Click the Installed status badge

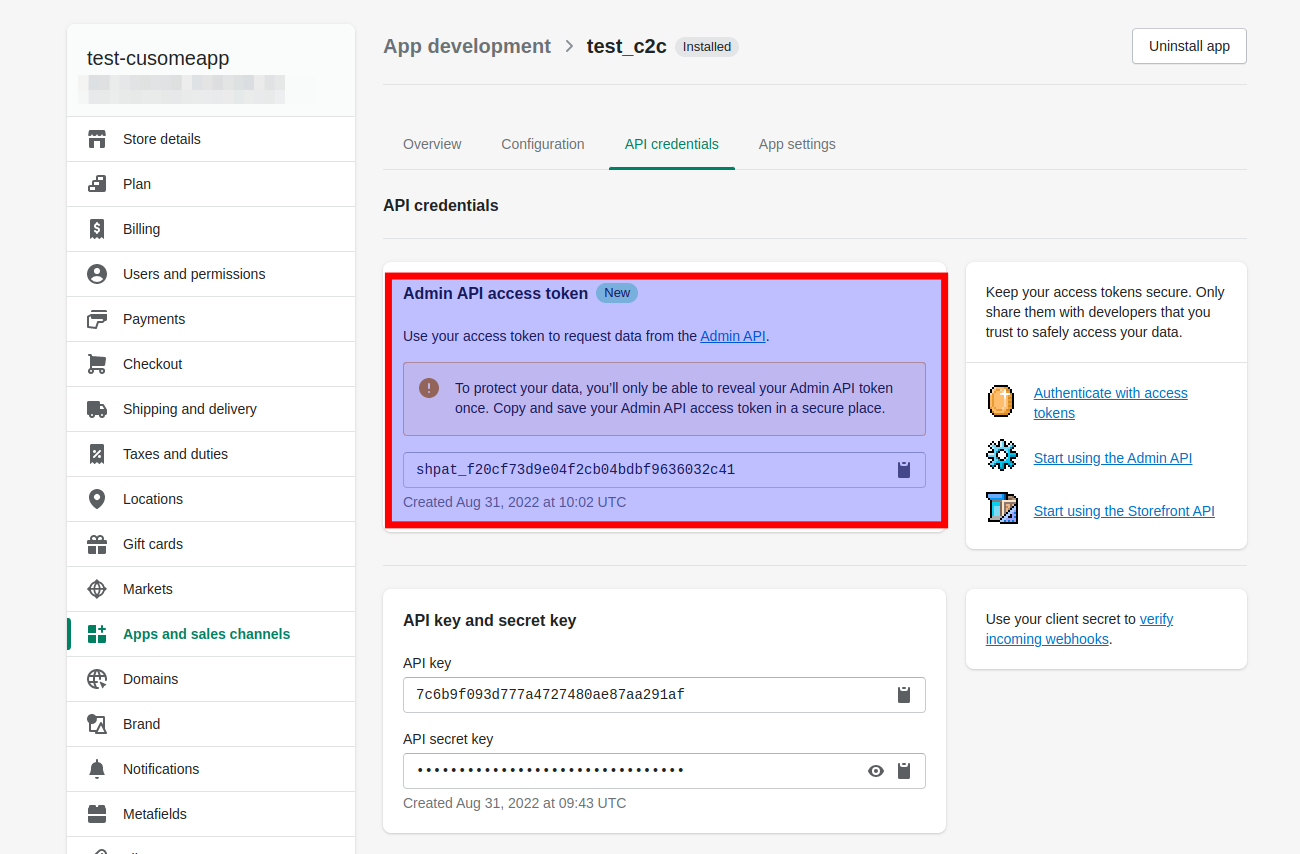click(x=707, y=47)
